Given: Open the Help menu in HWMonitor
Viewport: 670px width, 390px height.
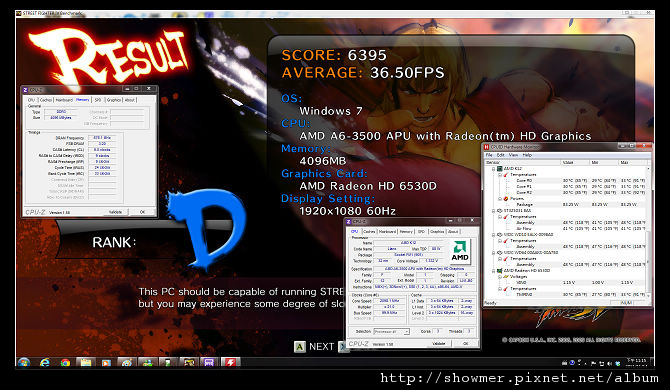Looking at the screenshot, I should coord(527,155).
